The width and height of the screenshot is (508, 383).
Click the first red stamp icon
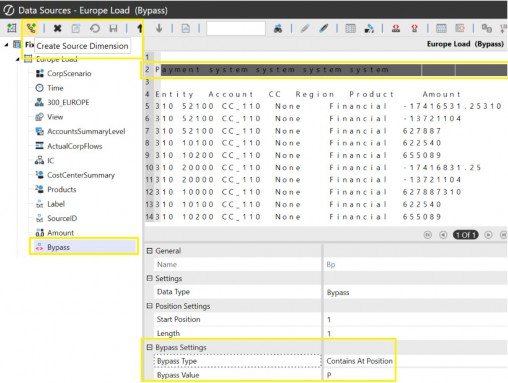396,29
